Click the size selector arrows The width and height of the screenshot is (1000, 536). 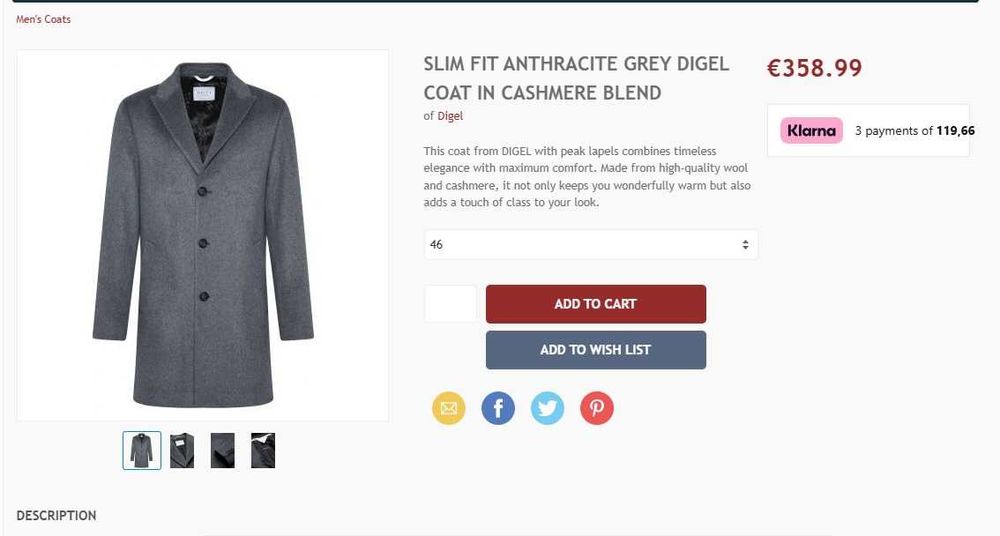point(745,244)
